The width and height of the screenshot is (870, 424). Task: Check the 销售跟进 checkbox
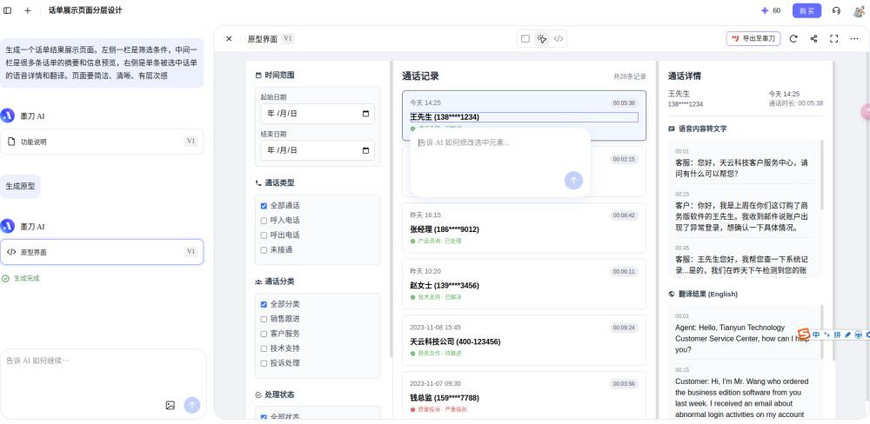point(264,319)
